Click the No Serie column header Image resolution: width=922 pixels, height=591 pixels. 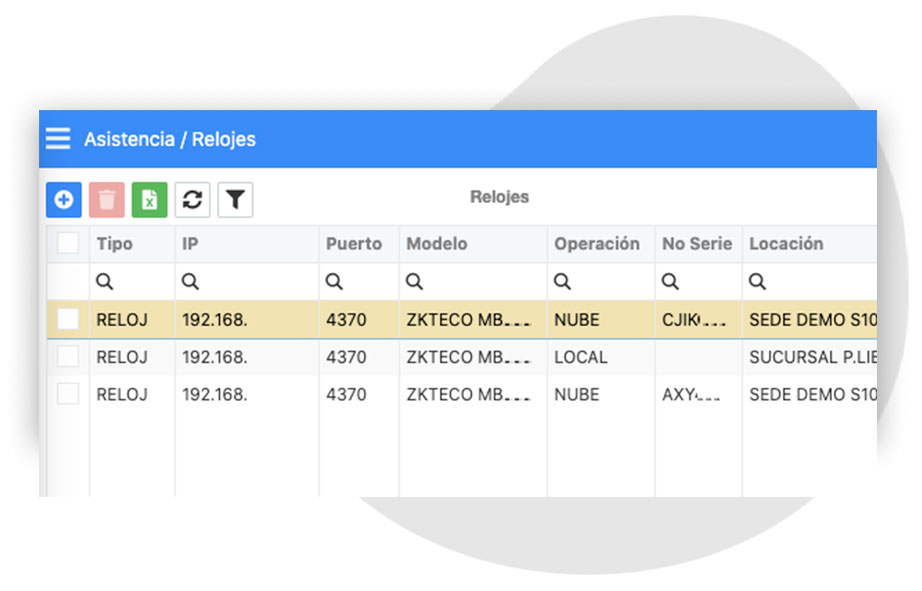pos(699,243)
